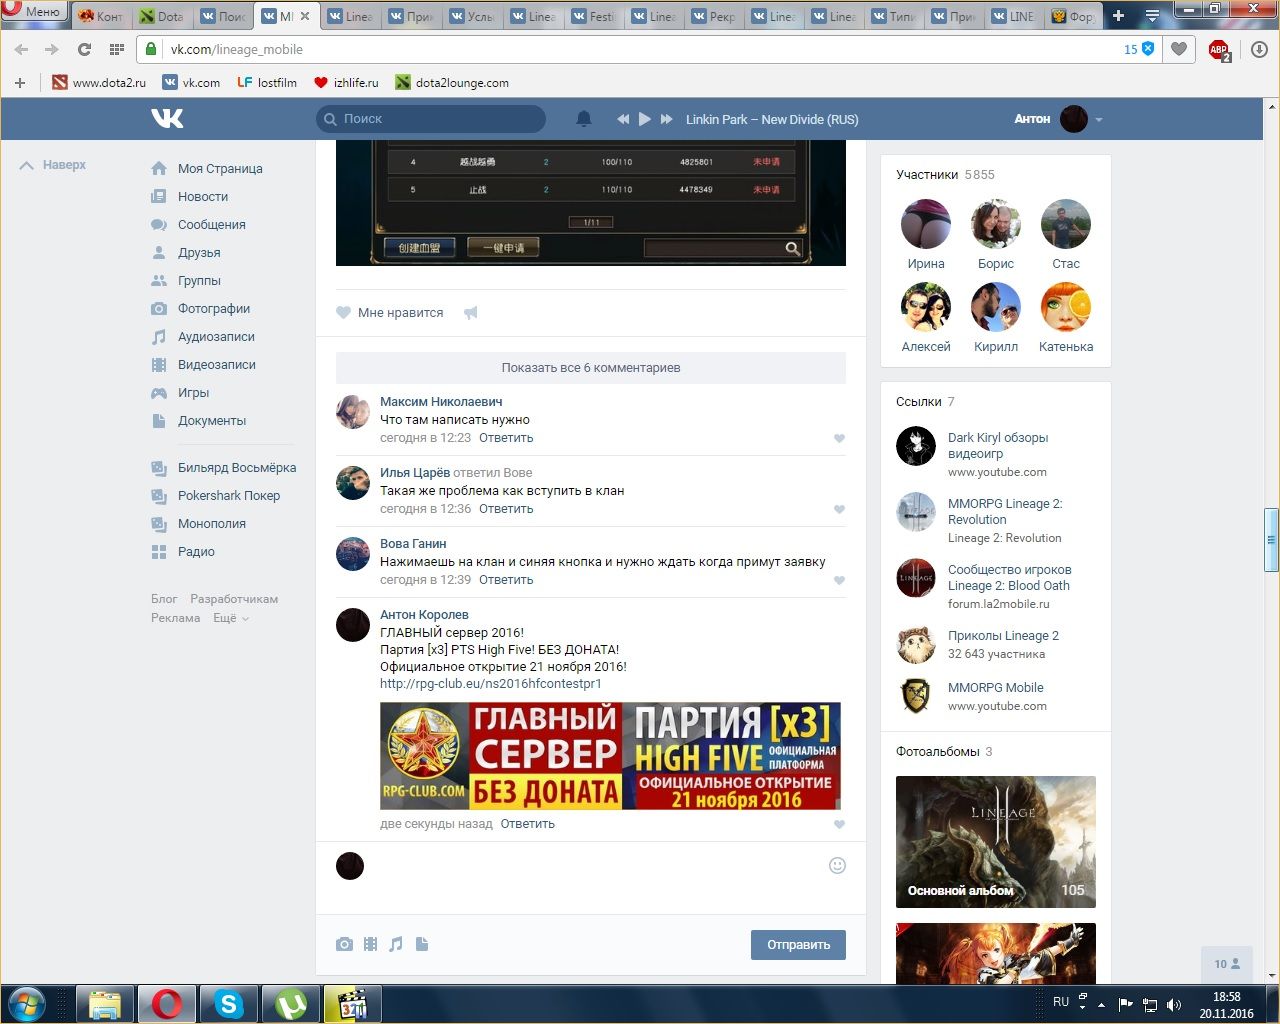Open notifications bell in VK header
The height and width of the screenshot is (1024, 1280).
[x=584, y=119]
